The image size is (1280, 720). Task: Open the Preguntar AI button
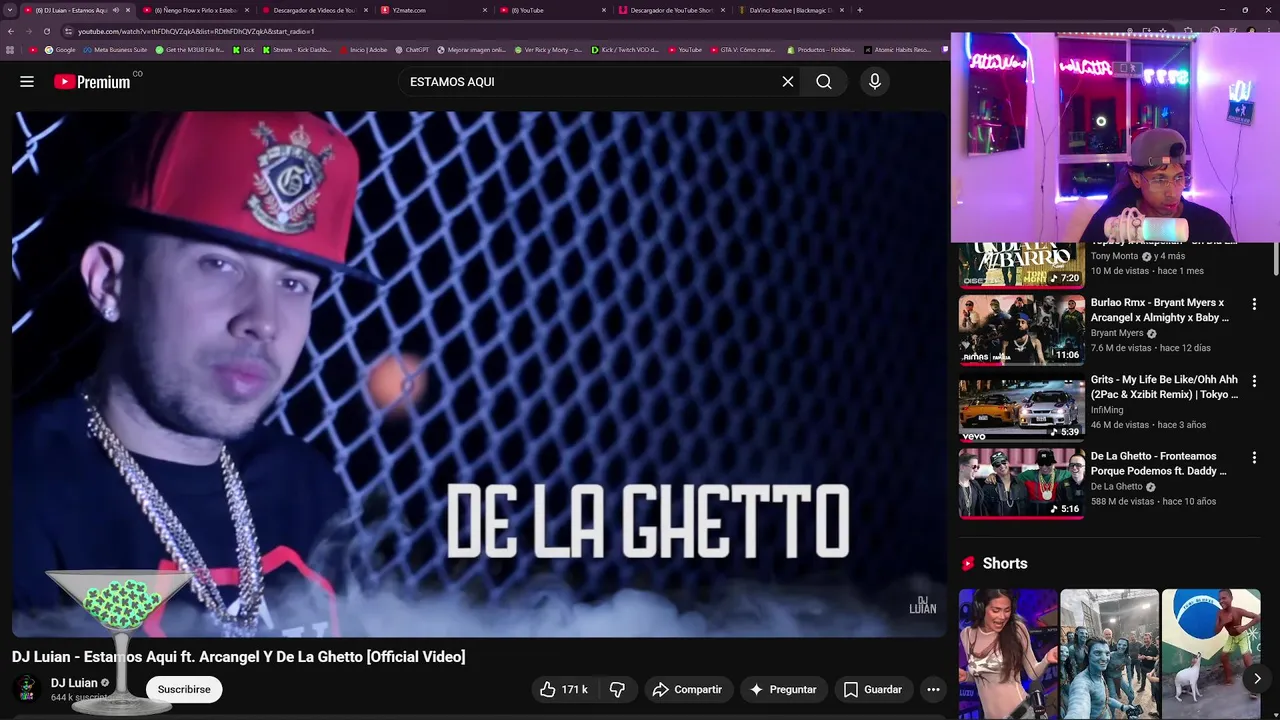click(783, 689)
